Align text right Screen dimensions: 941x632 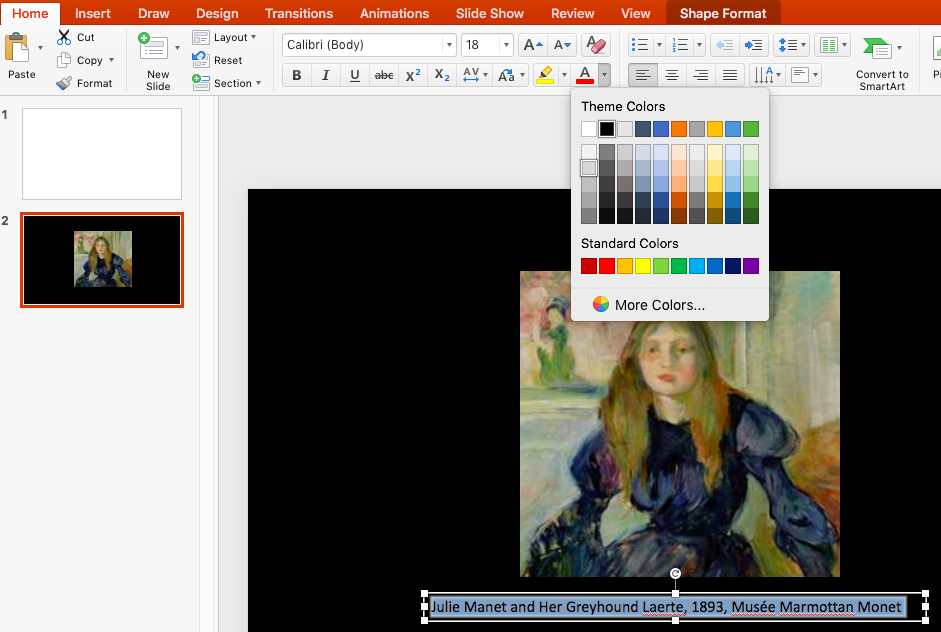point(700,75)
